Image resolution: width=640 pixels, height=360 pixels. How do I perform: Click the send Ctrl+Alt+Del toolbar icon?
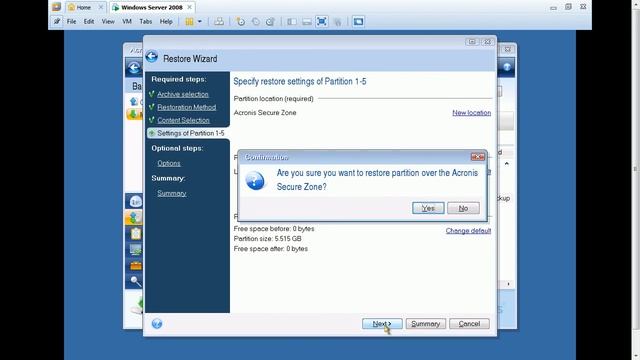219,22
